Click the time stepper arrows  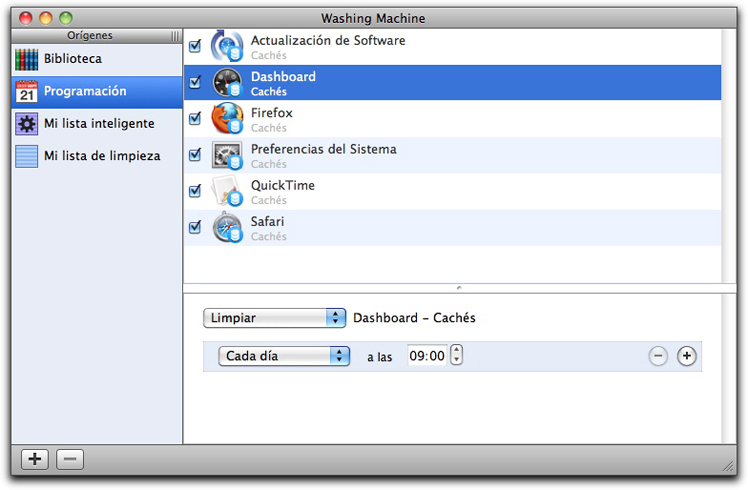456,355
